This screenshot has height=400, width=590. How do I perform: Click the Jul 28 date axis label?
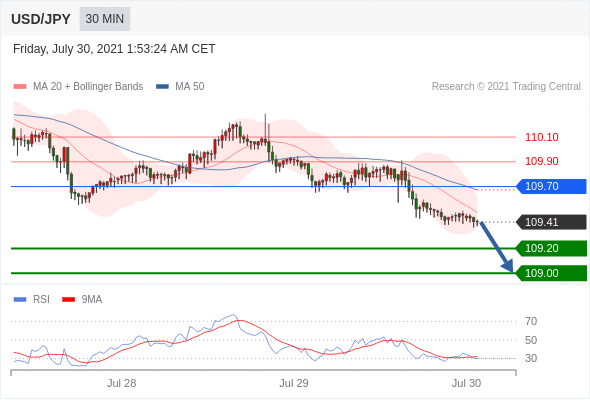pos(121,383)
